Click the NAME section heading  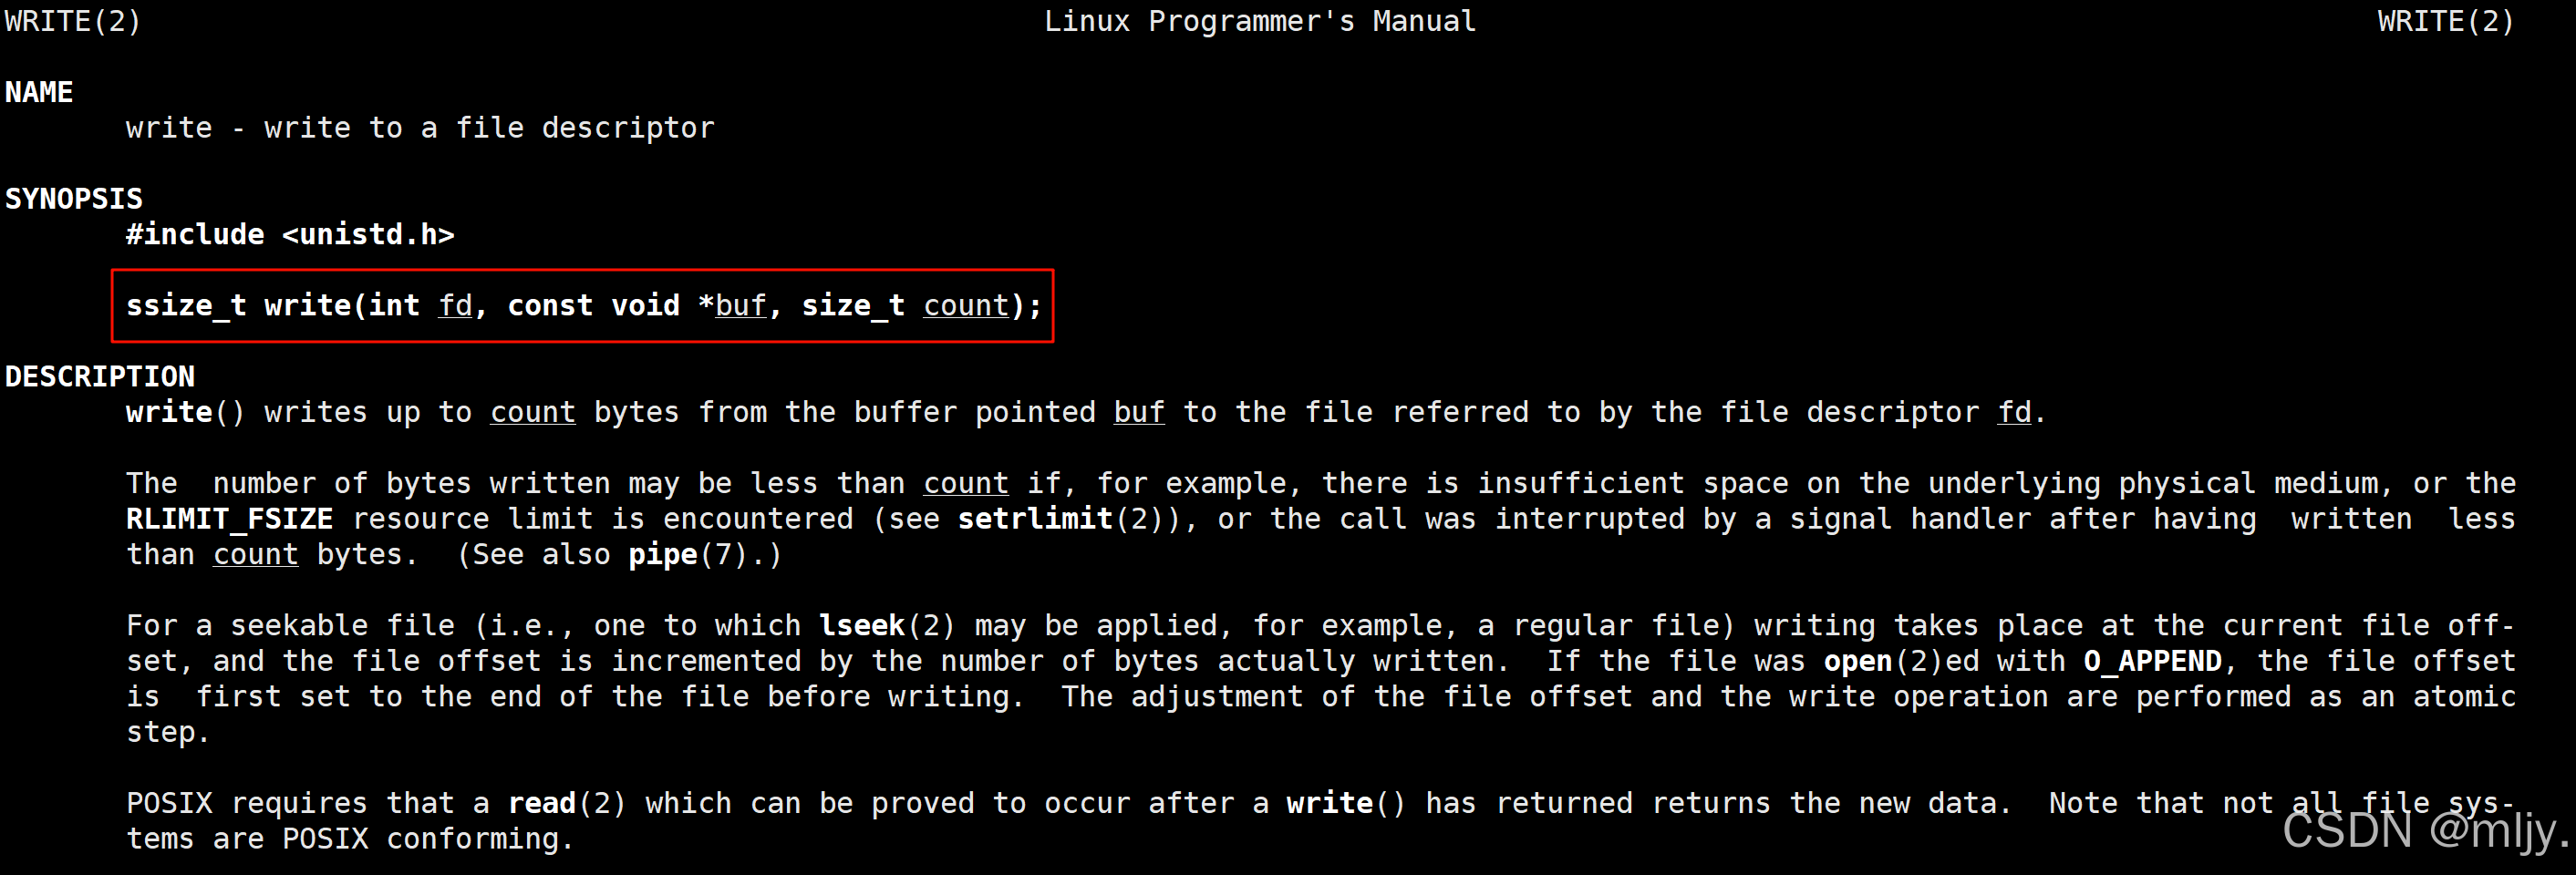(x=39, y=92)
